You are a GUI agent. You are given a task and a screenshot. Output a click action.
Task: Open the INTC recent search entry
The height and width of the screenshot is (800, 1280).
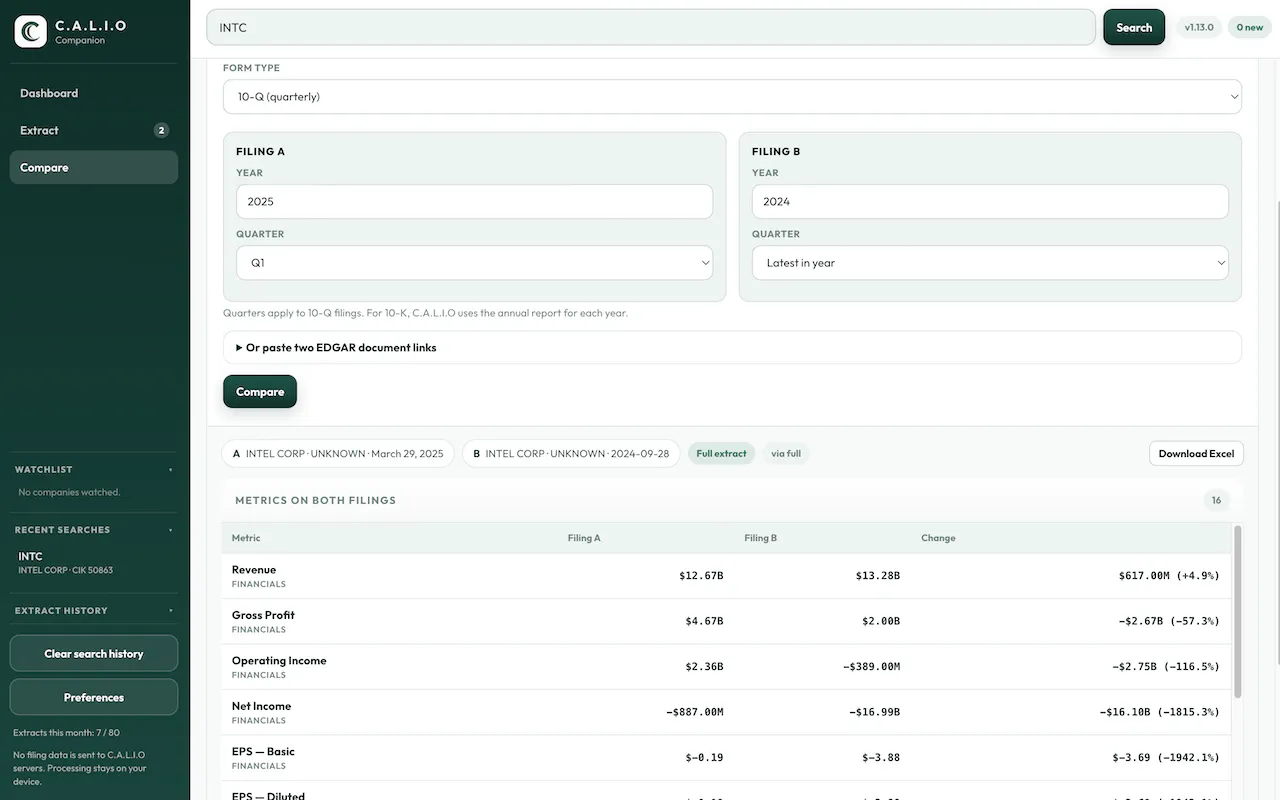click(x=94, y=562)
